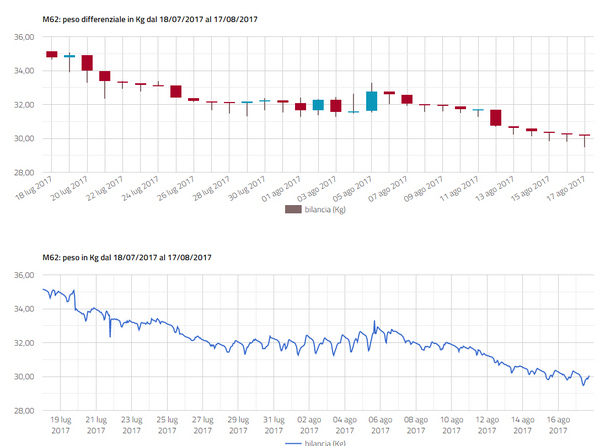Select the blue candlestick at 02 ago 2017
Viewport: 600px width, 446px height.
tap(318, 104)
